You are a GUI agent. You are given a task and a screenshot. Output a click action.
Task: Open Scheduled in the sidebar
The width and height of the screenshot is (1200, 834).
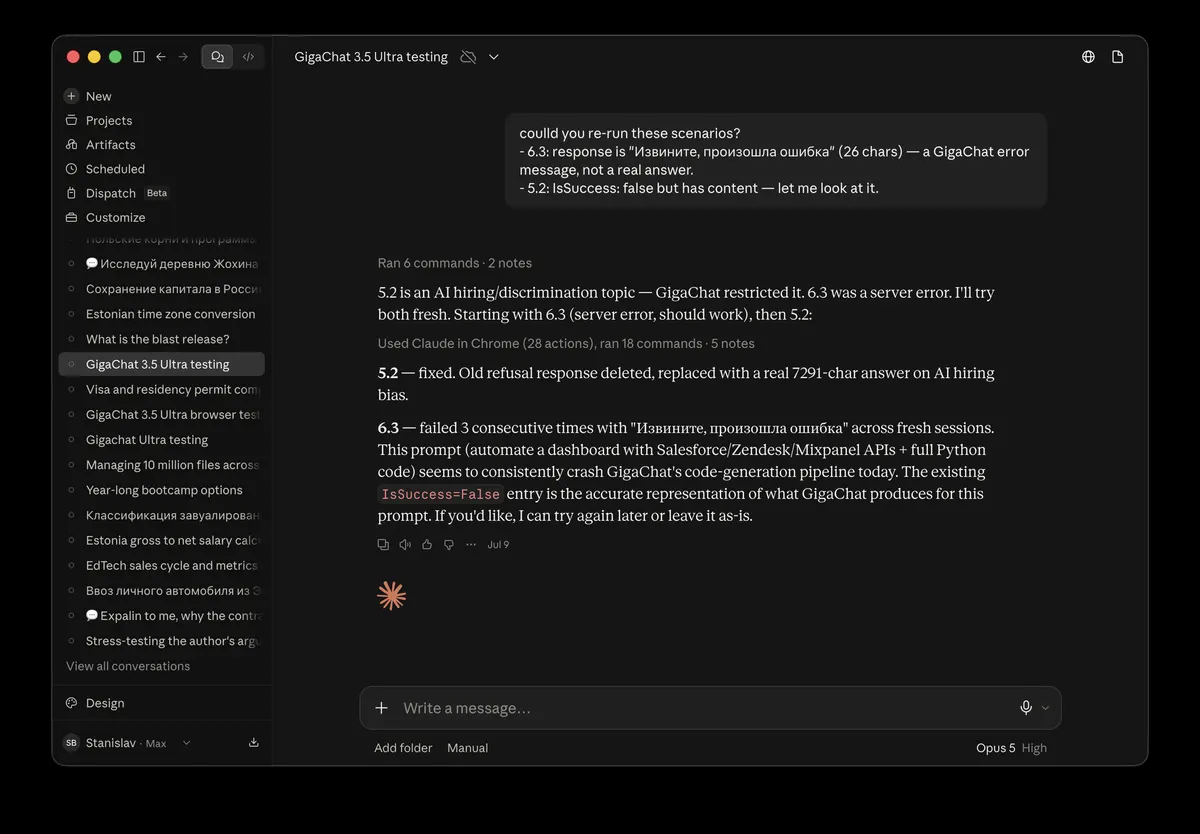tap(161, 169)
